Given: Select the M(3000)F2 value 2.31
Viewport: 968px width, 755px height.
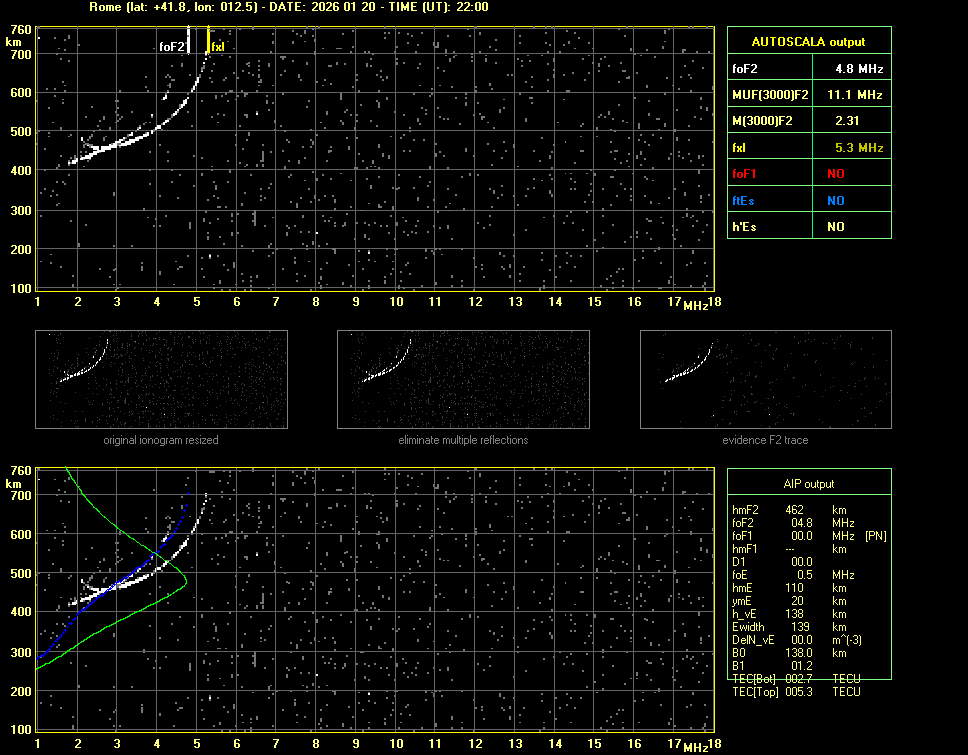Looking at the screenshot, I should (x=849, y=121).
